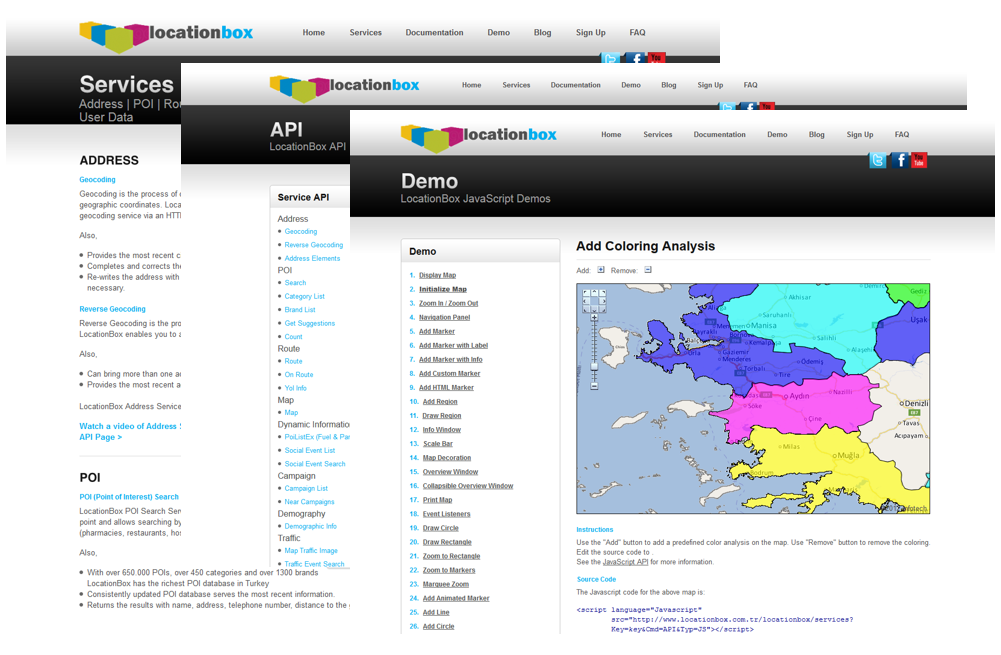Image resolution: width=1001 pixels, height=655 pixels.
Task: Pan the map right with the arrow control
Action: tap(602, 301)
